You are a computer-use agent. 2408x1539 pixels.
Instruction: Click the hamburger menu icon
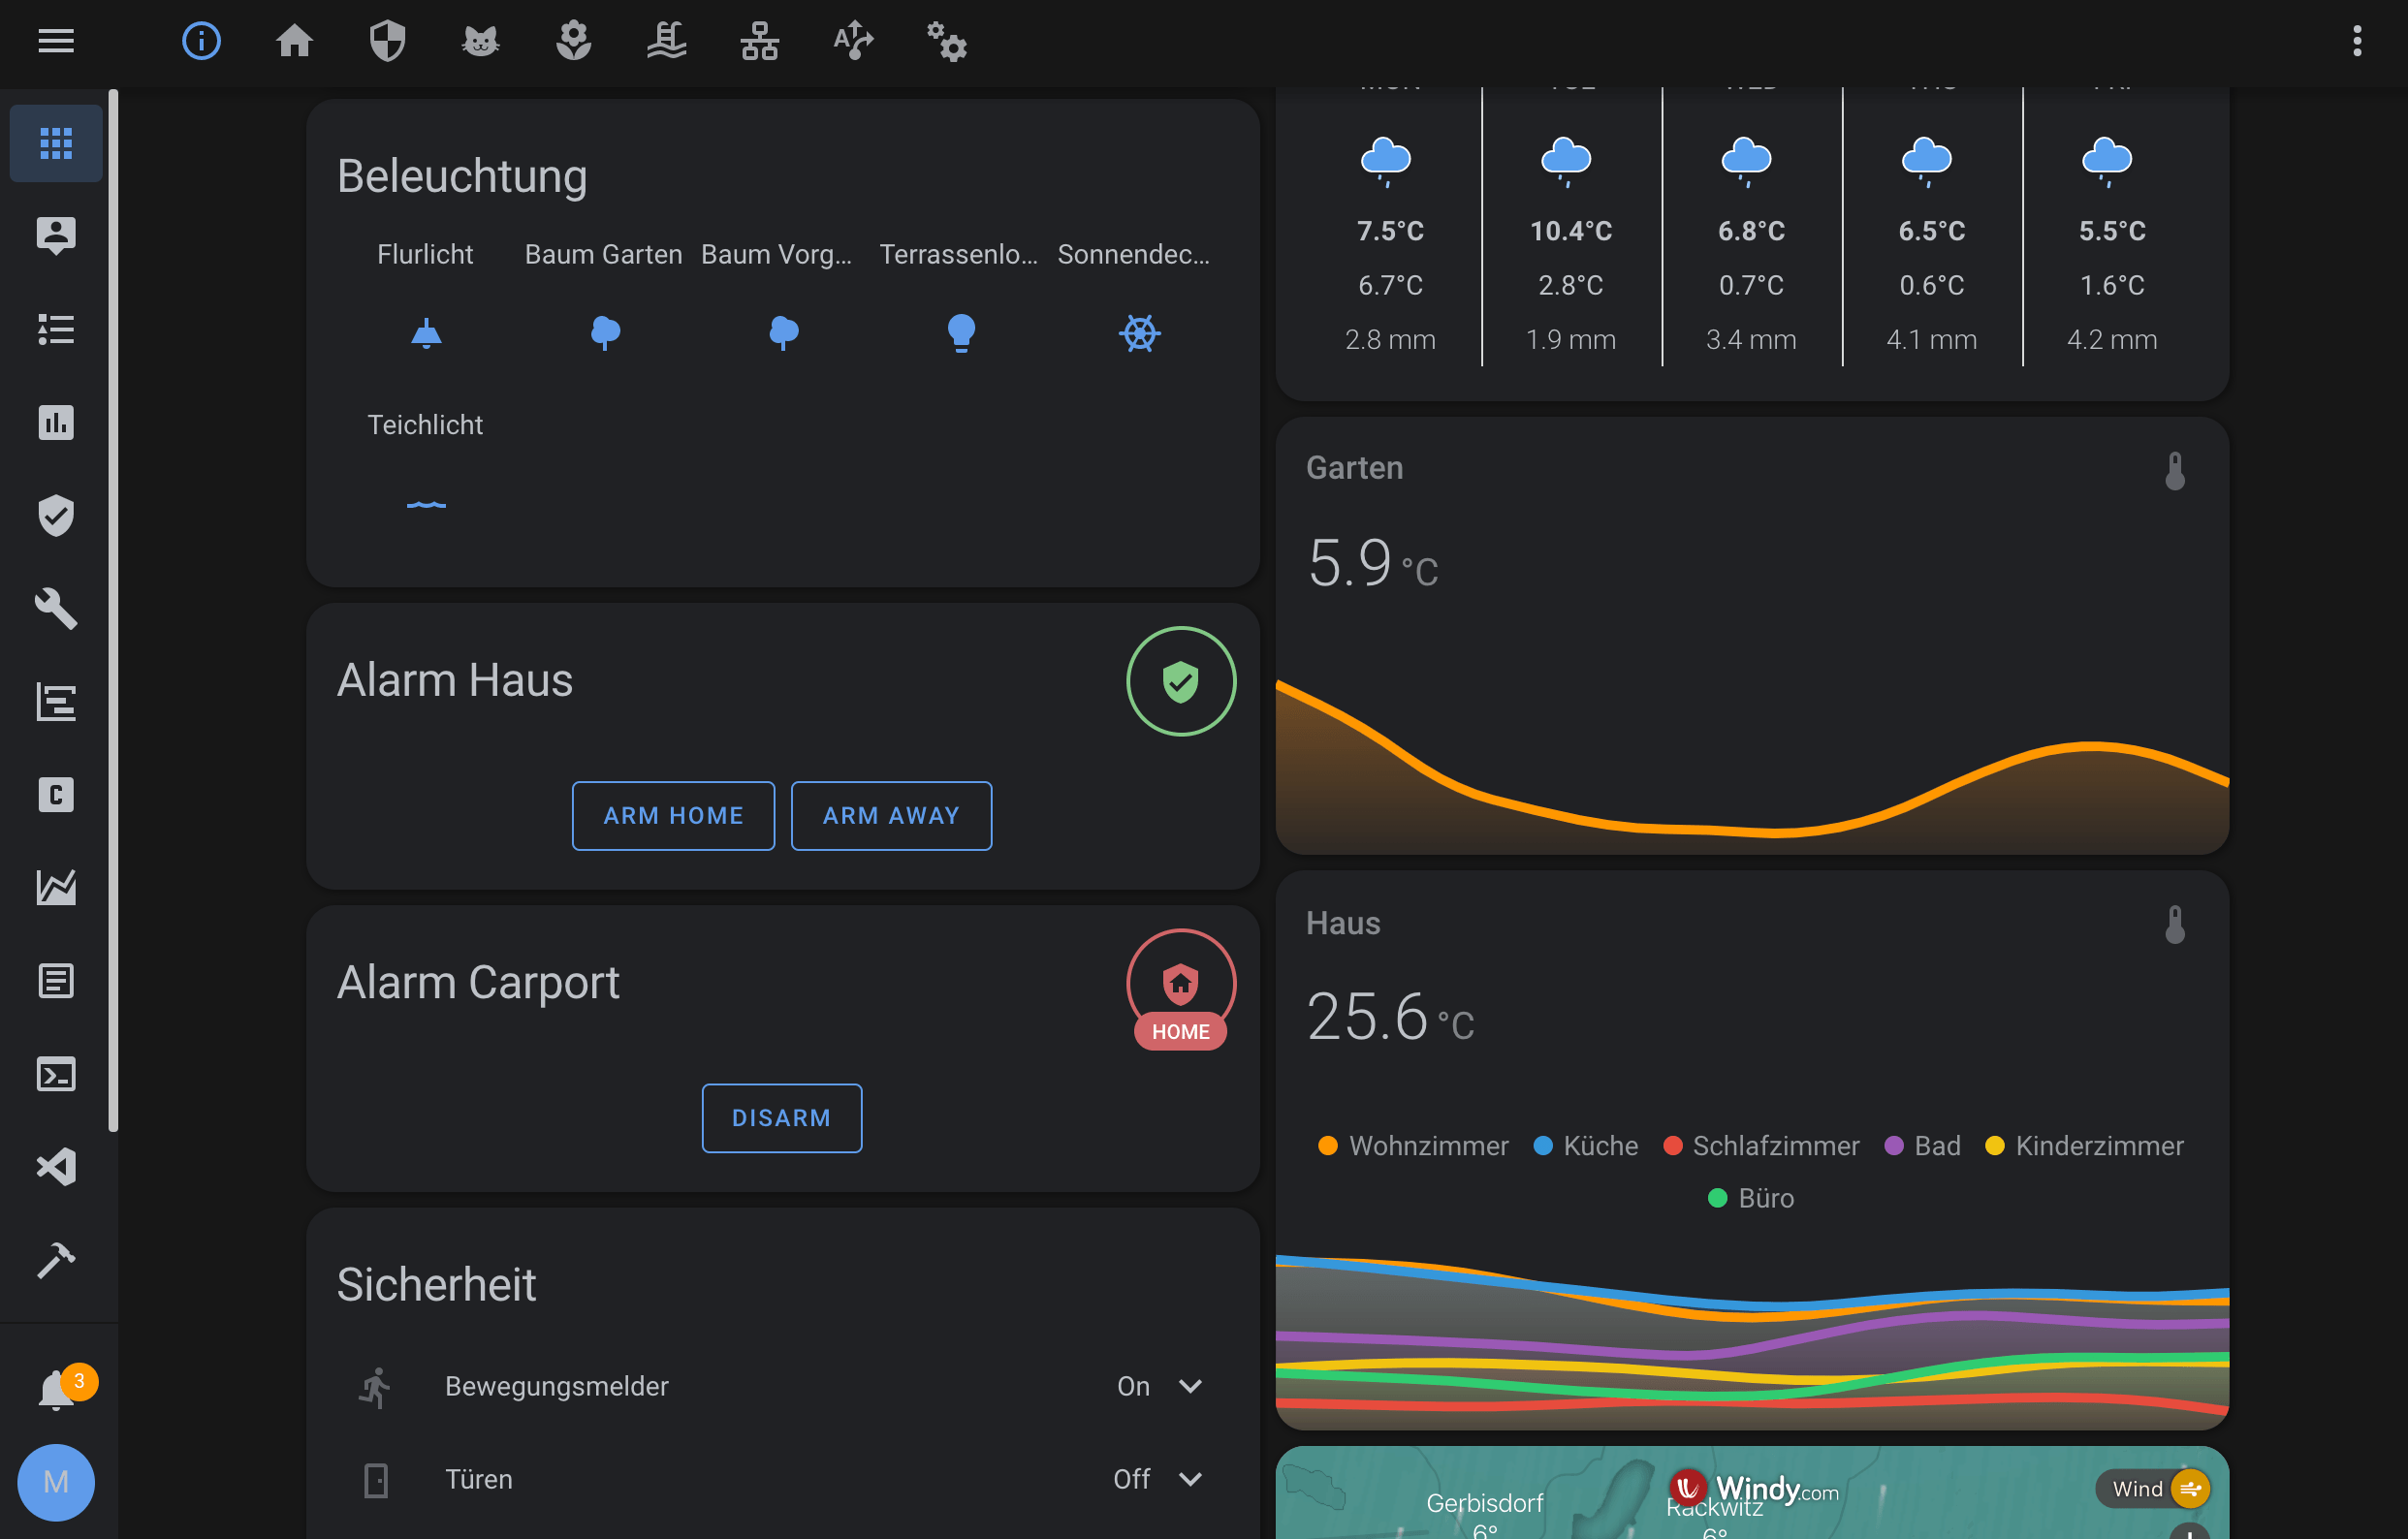coord(56,41)
